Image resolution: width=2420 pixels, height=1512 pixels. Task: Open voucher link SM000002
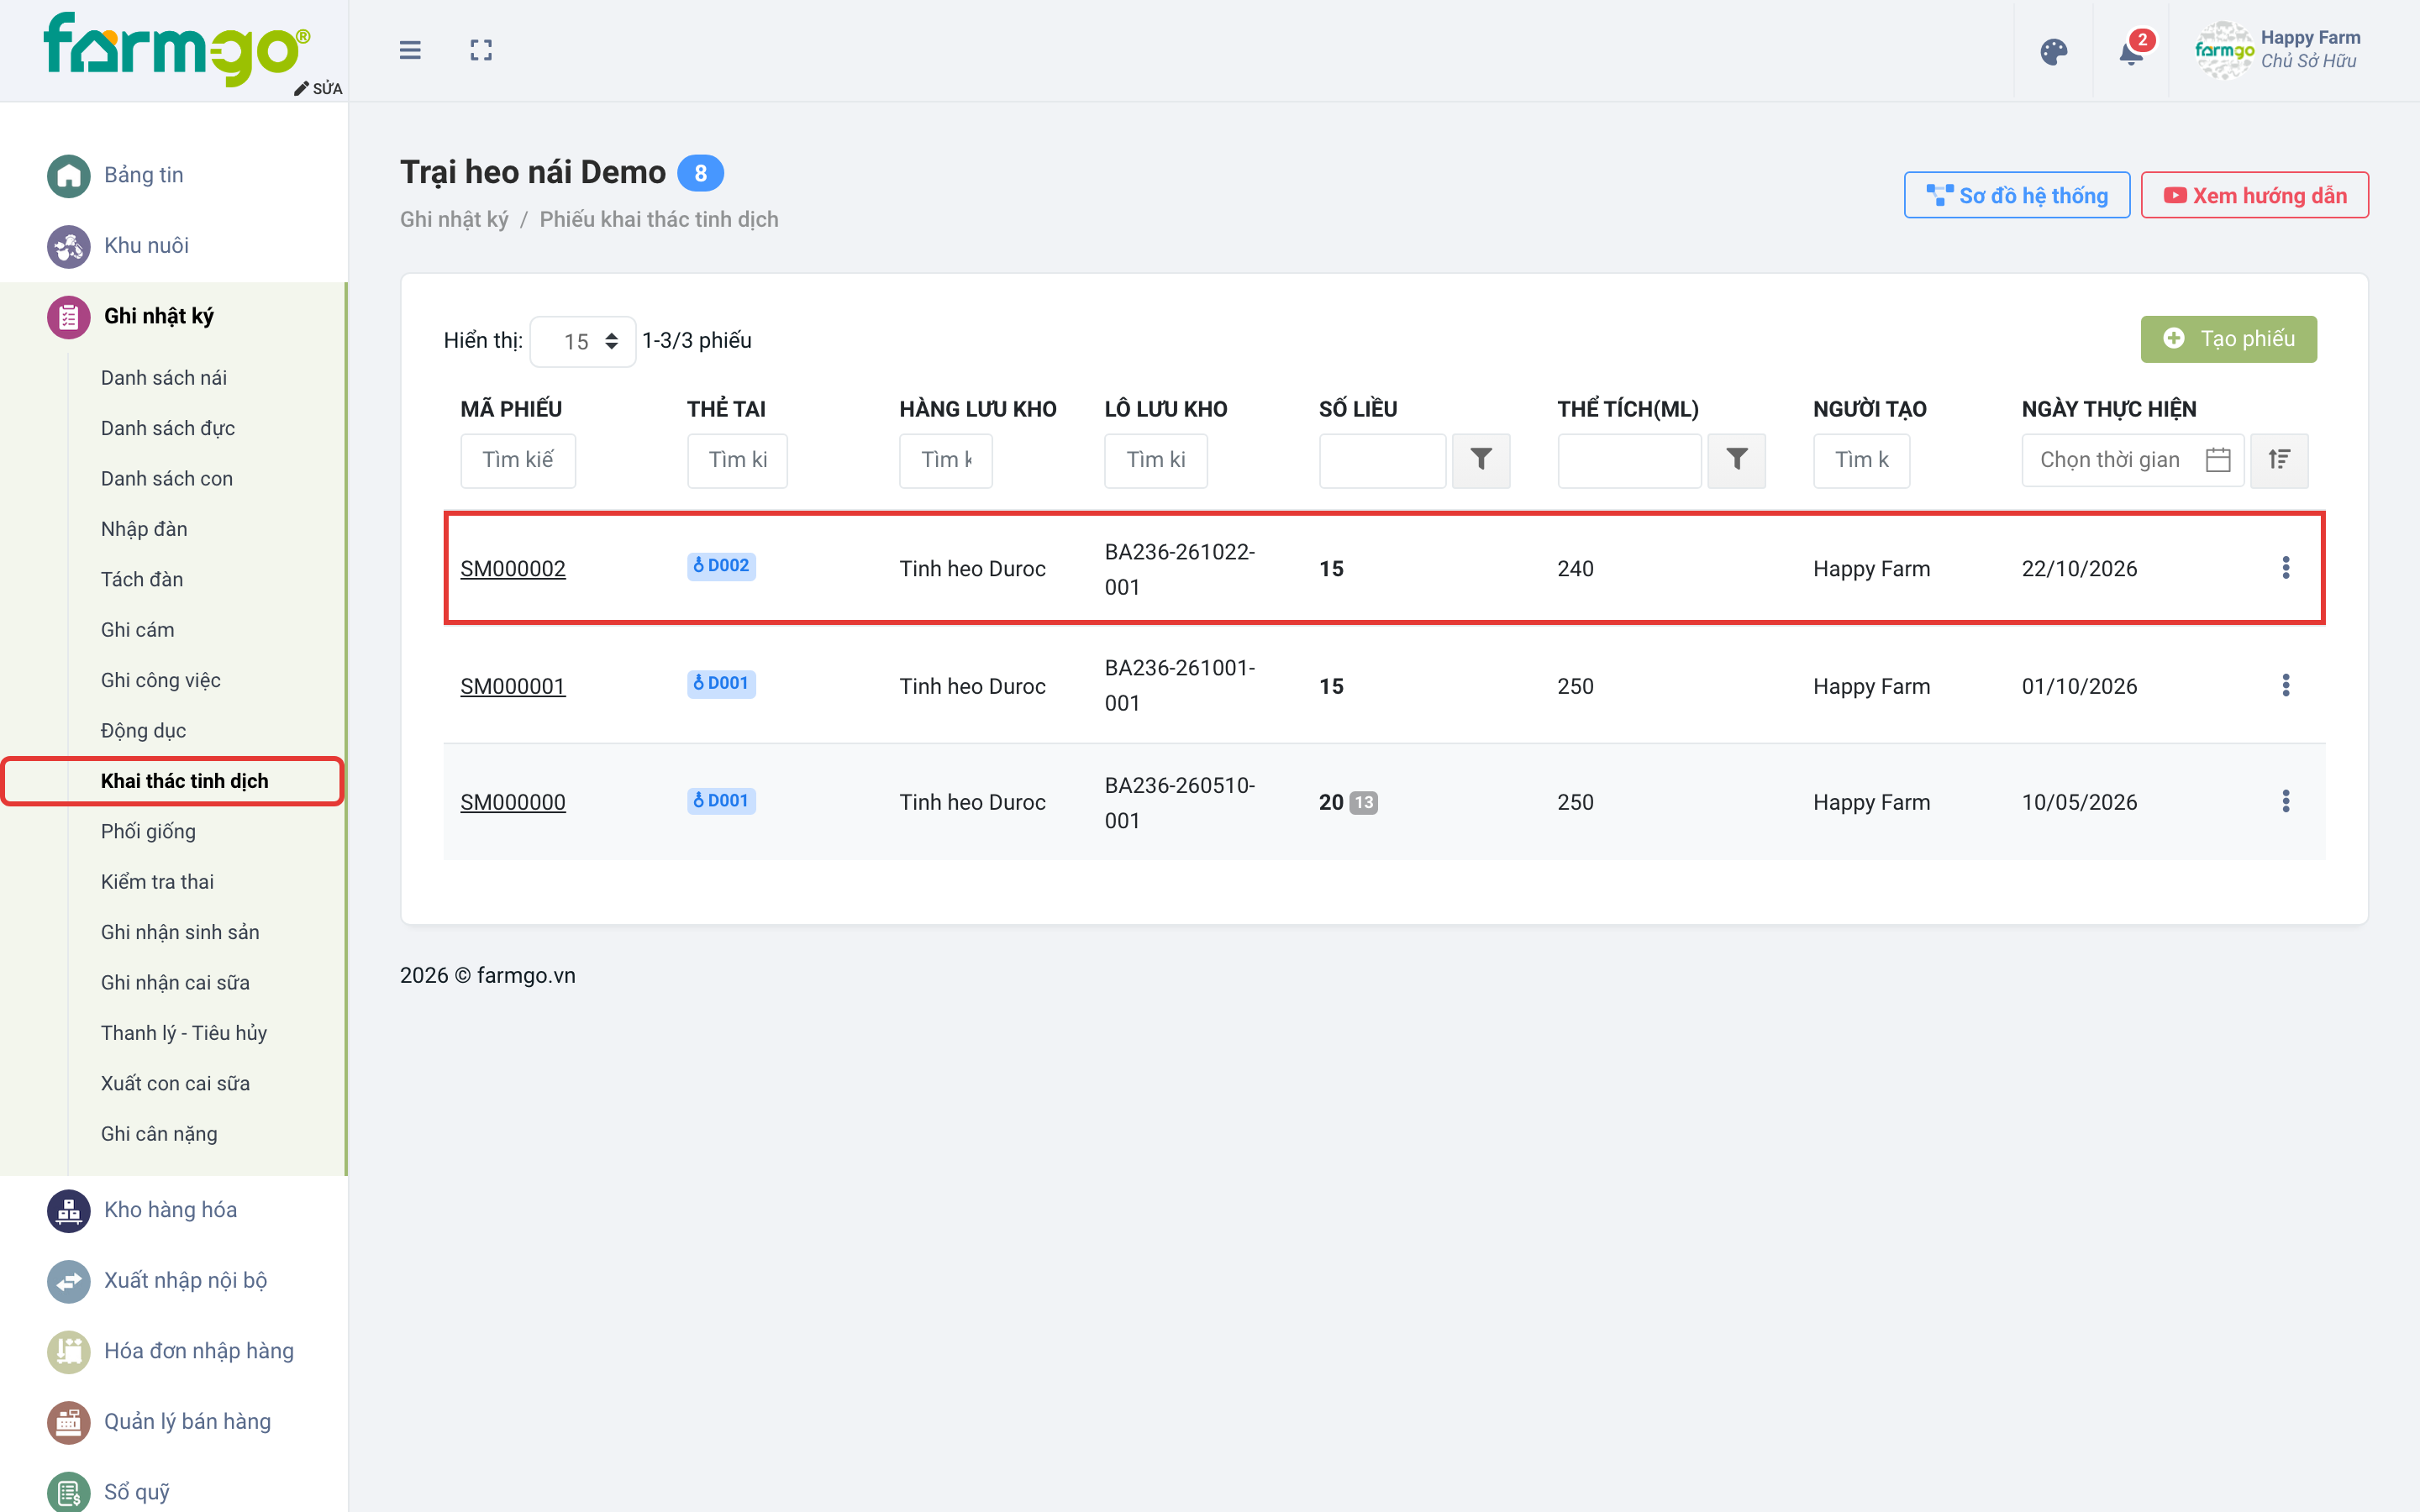pos(513,569)
